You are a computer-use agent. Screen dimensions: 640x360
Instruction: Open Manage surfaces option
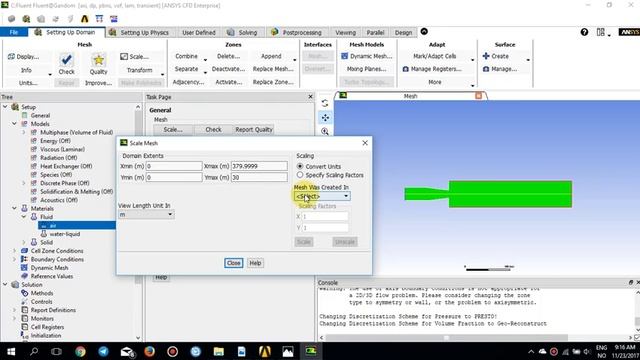point(500,69)
